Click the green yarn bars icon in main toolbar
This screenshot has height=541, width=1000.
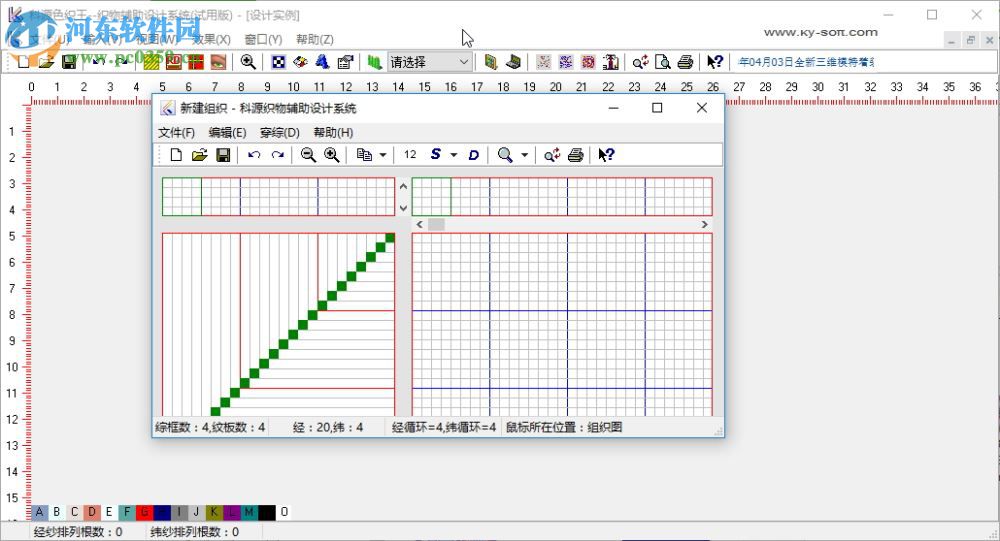[x=374, y=62]
